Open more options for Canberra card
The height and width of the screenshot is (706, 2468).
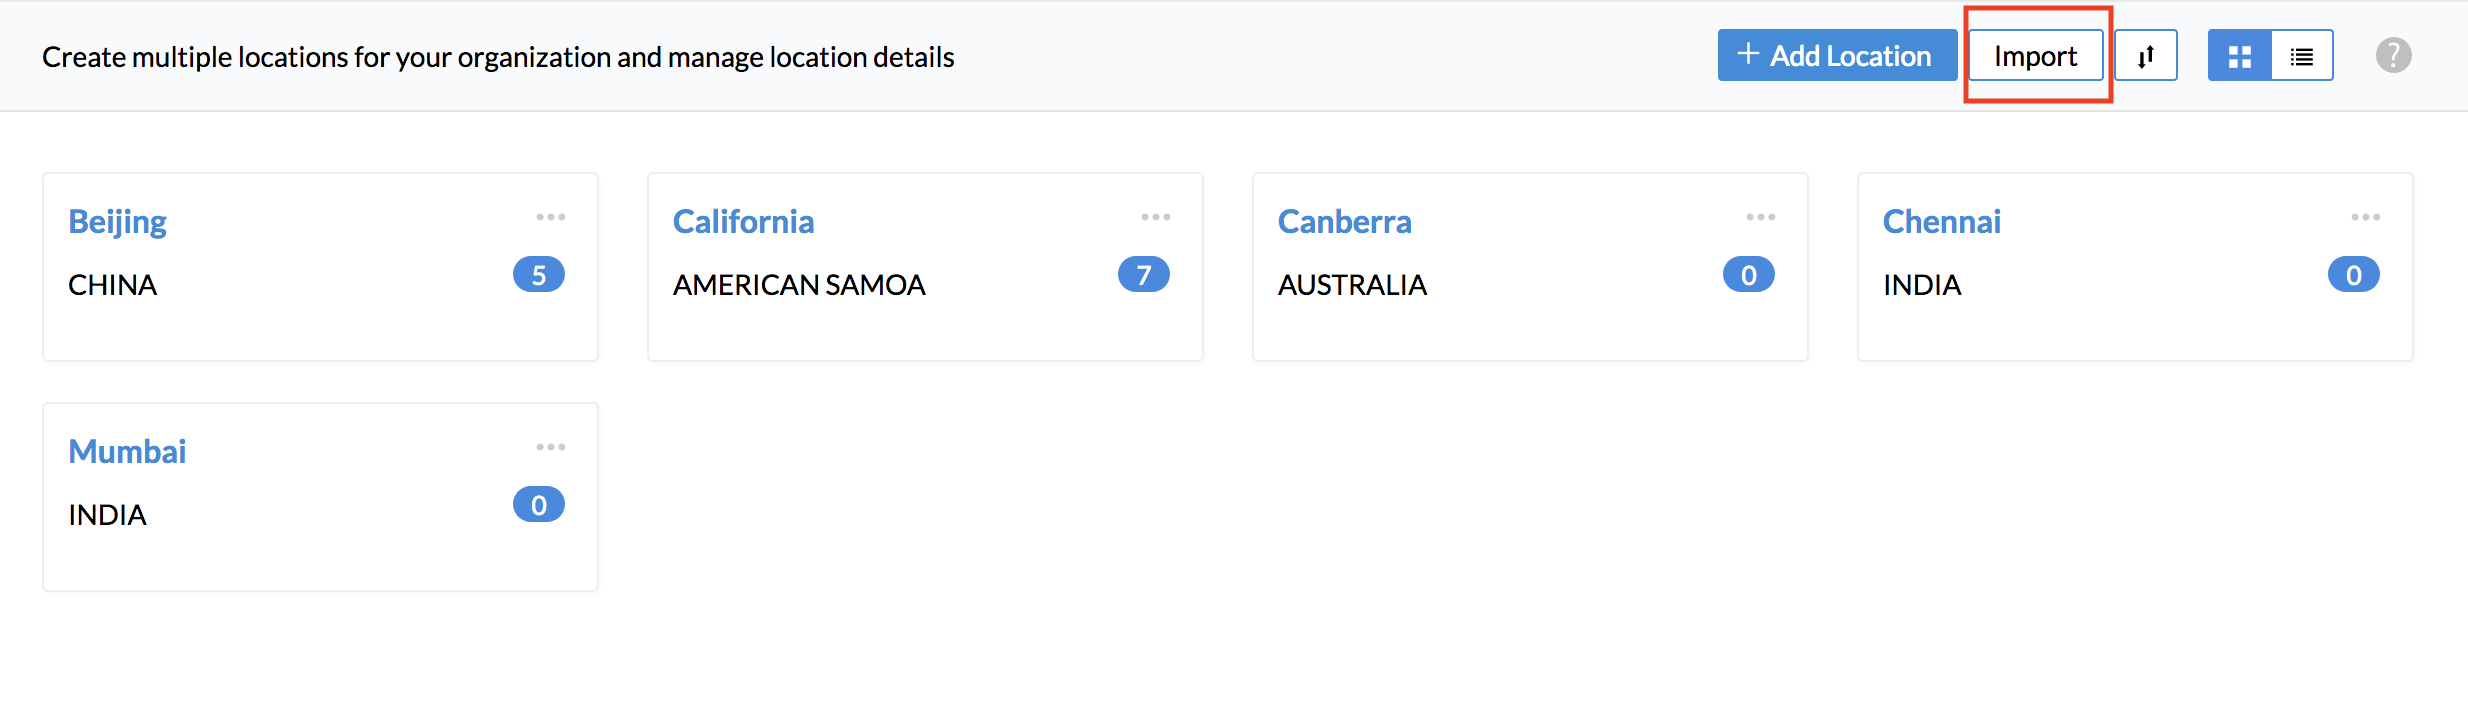[x=1761, y=217]
